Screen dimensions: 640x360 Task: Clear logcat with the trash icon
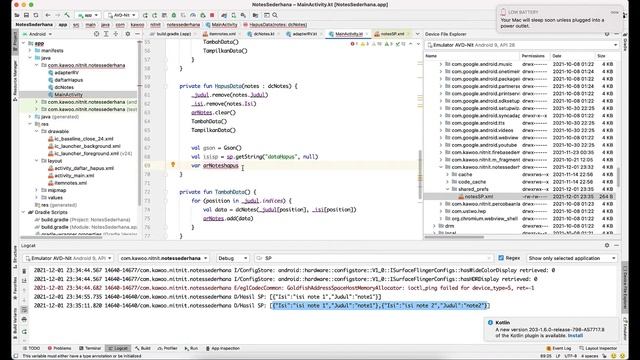coord(24,271)
